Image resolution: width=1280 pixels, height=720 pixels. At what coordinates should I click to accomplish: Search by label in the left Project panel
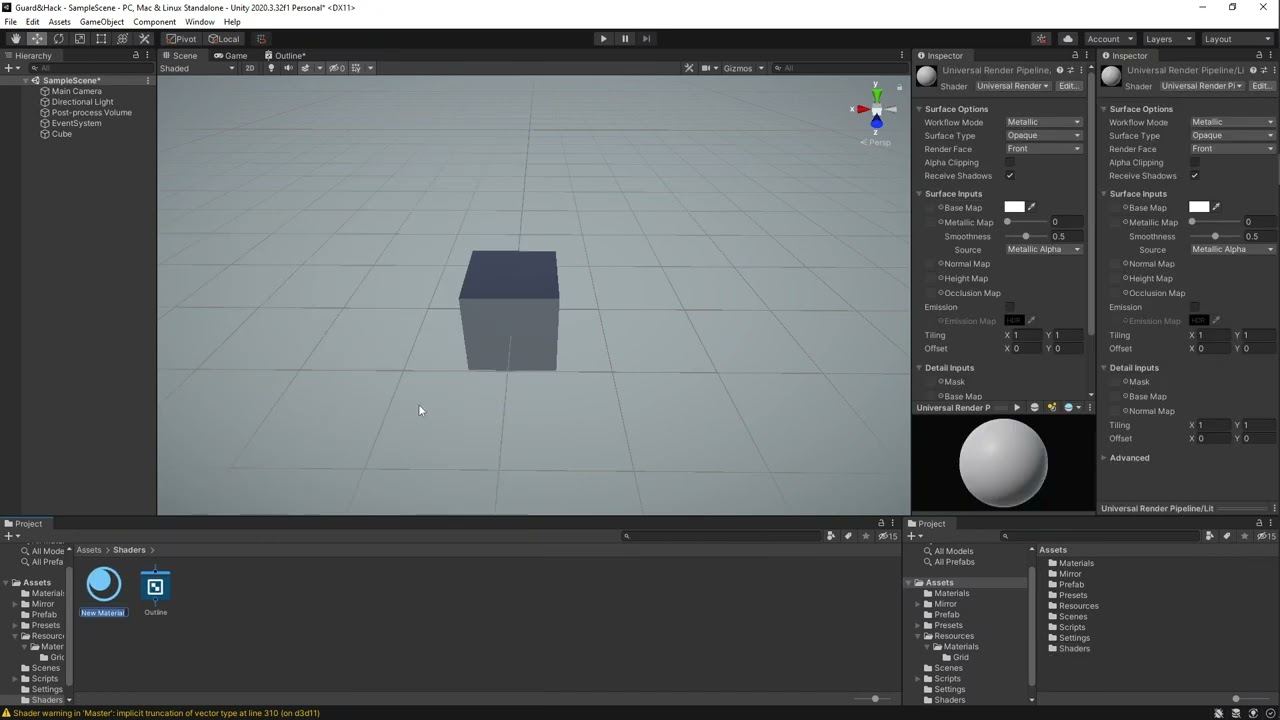coord(848,536)
